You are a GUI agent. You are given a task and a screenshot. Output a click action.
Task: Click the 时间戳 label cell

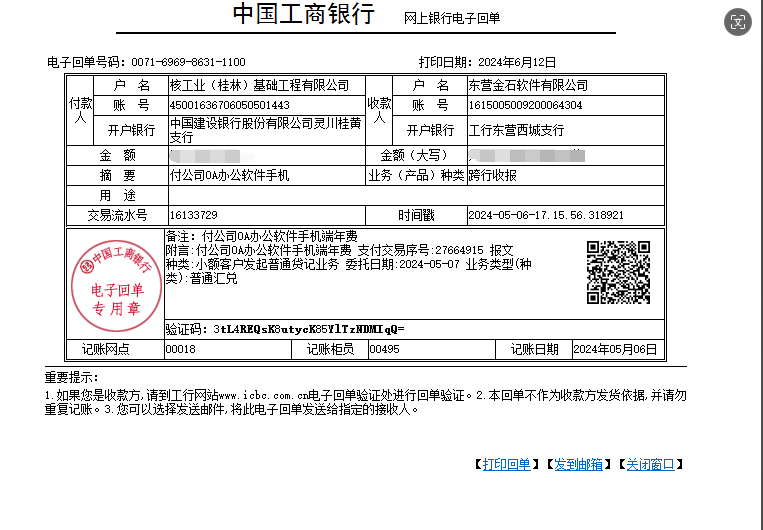(x=416, y=215)
